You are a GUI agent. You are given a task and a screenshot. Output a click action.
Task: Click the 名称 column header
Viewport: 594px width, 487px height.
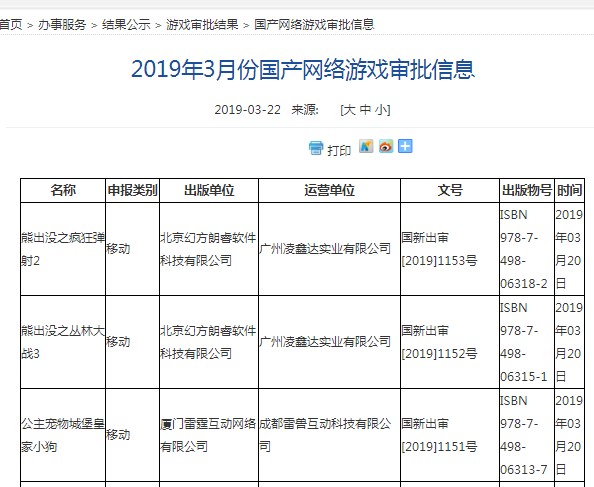63,190
